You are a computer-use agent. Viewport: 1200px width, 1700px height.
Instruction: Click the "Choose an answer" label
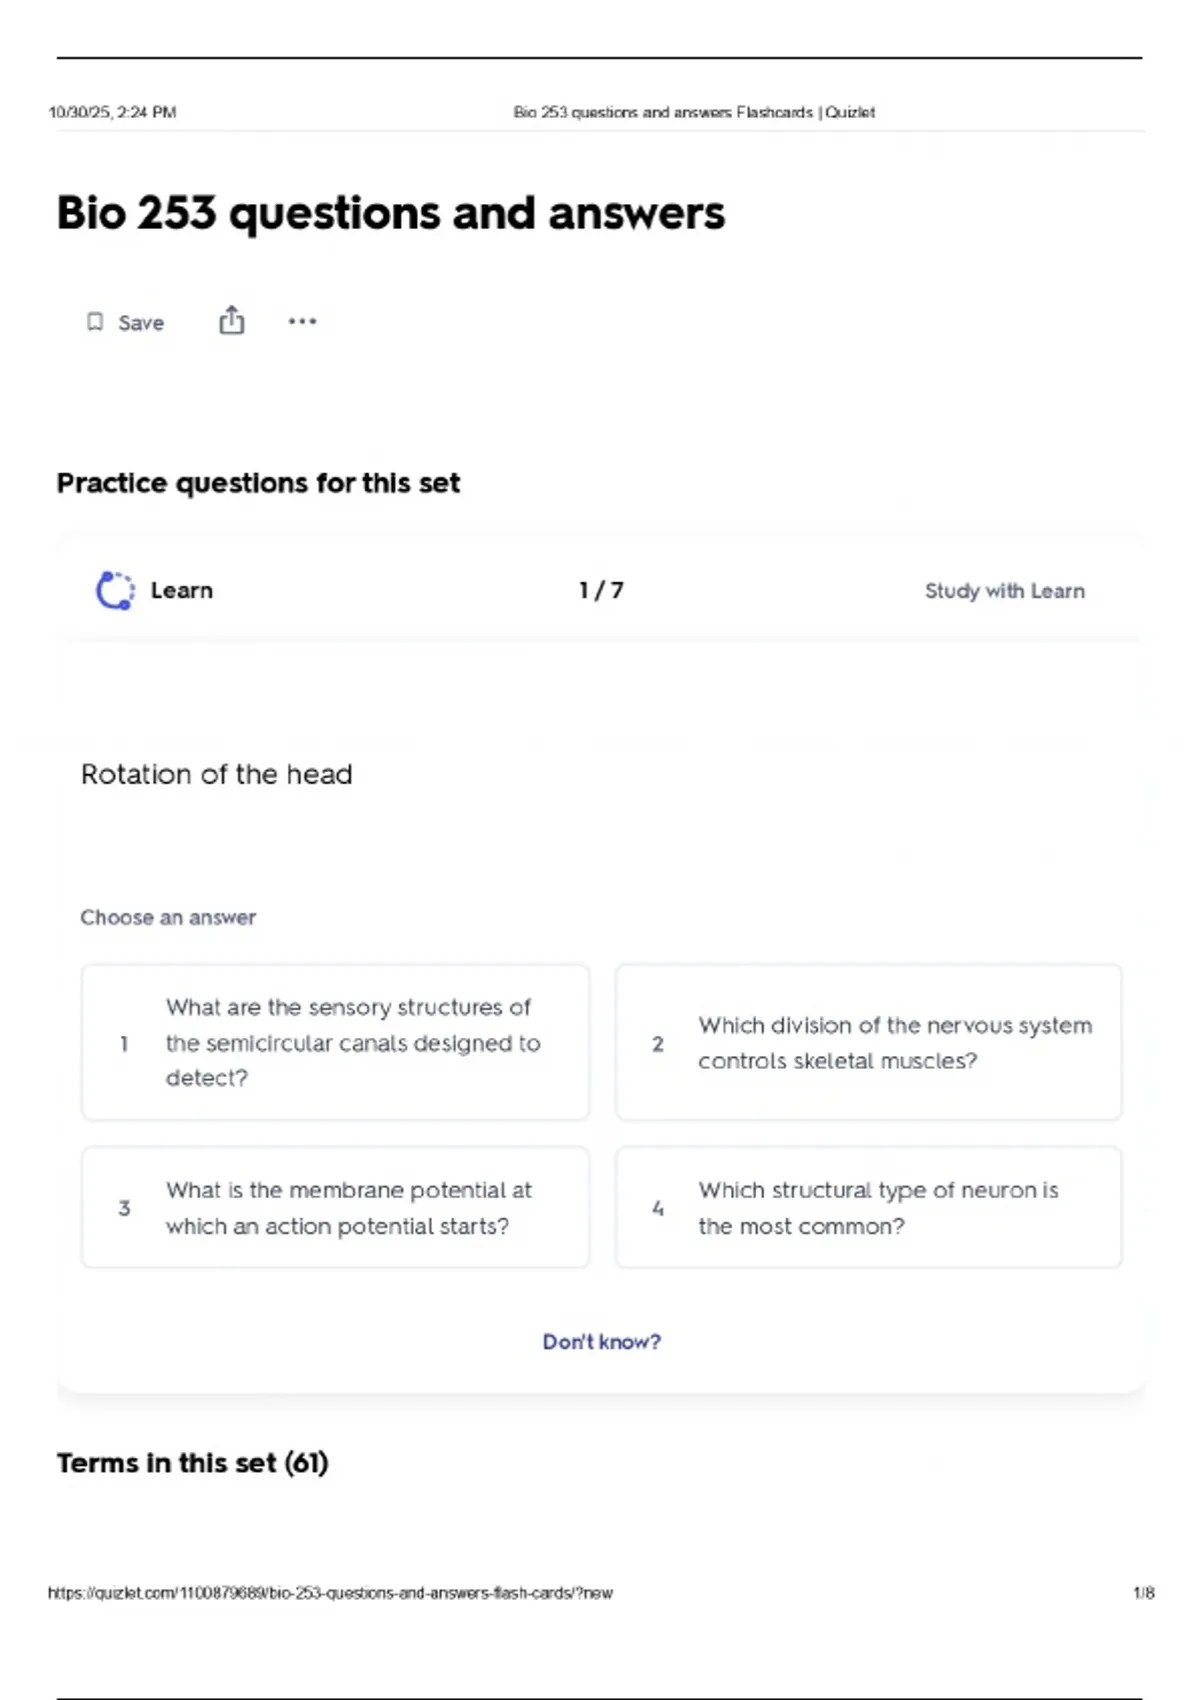pyautogui.click(x=168, y=917)
